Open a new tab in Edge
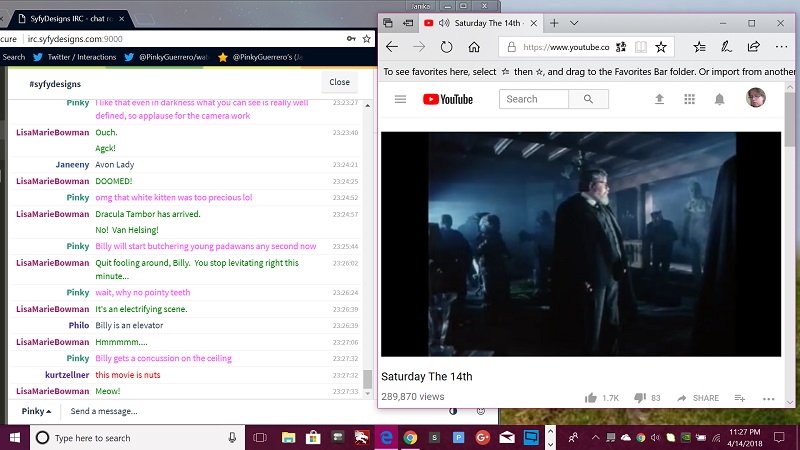The width and height of the screenshot is (800, 450). click(554, 23)
